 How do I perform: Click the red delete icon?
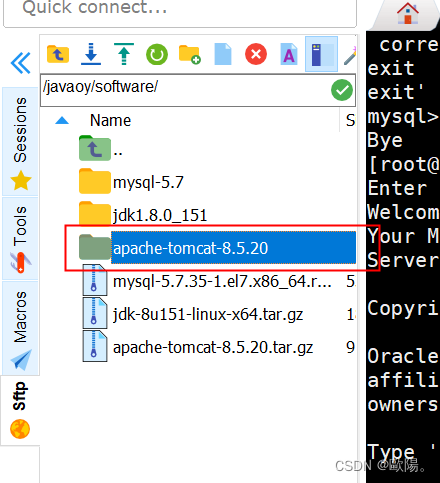pos(256,54)
